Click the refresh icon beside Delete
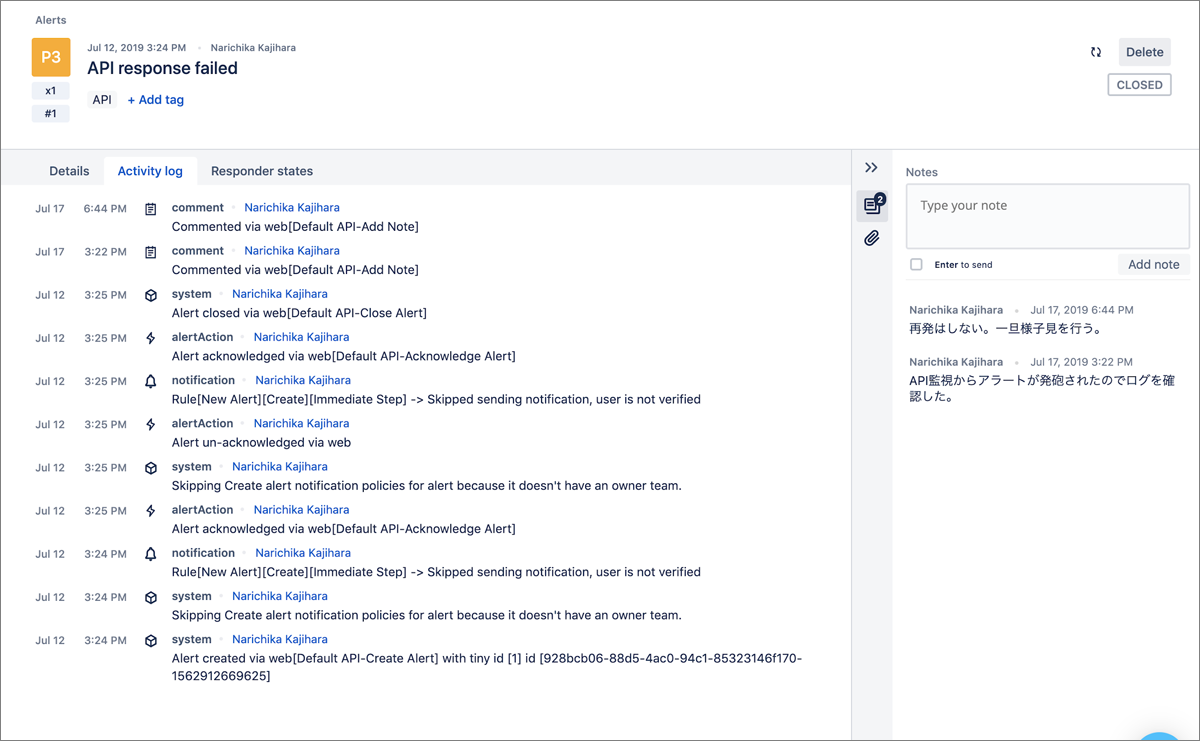The width and height of the screenshot is (1200, 741). click(x=1096, y=52)
